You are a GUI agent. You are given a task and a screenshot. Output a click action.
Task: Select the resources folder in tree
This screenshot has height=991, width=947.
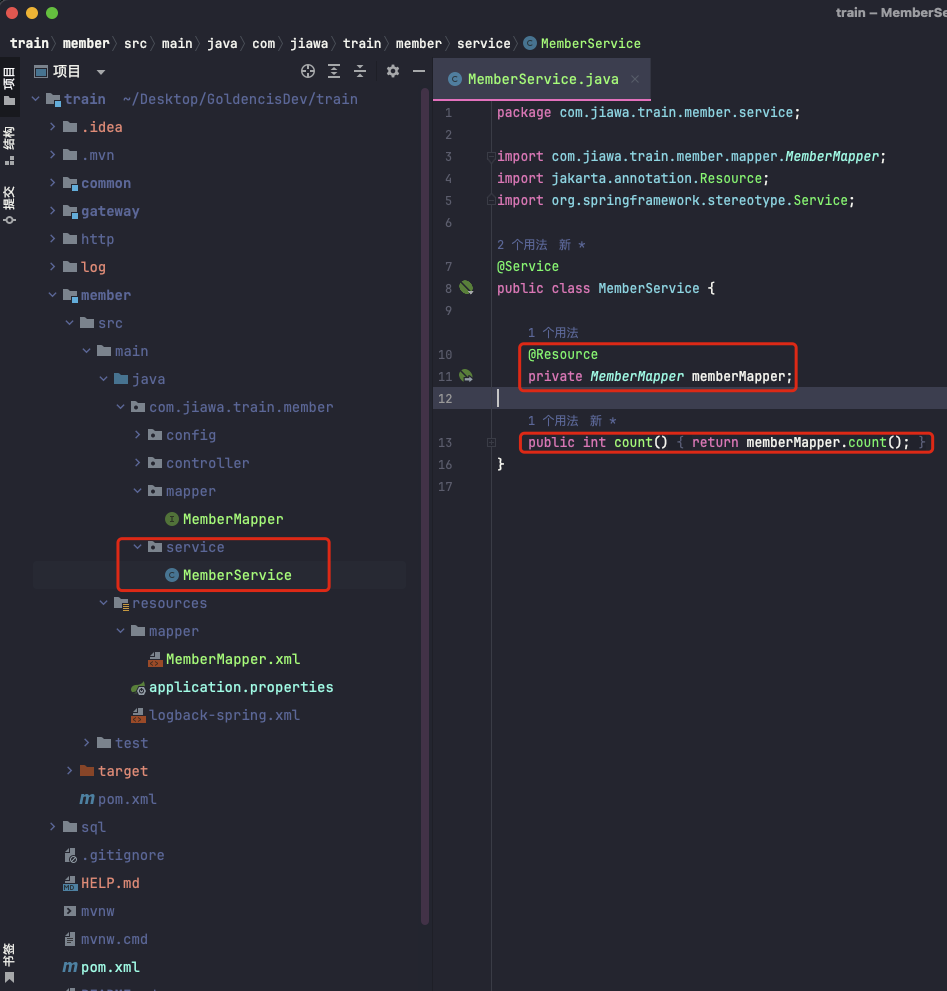tap(169, 603)
